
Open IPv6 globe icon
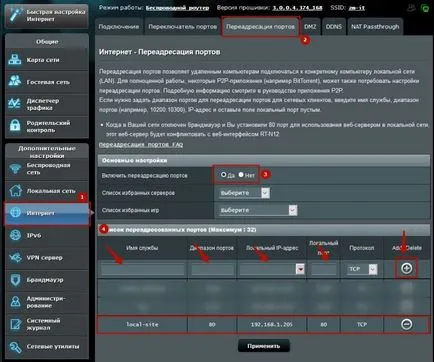15,235
